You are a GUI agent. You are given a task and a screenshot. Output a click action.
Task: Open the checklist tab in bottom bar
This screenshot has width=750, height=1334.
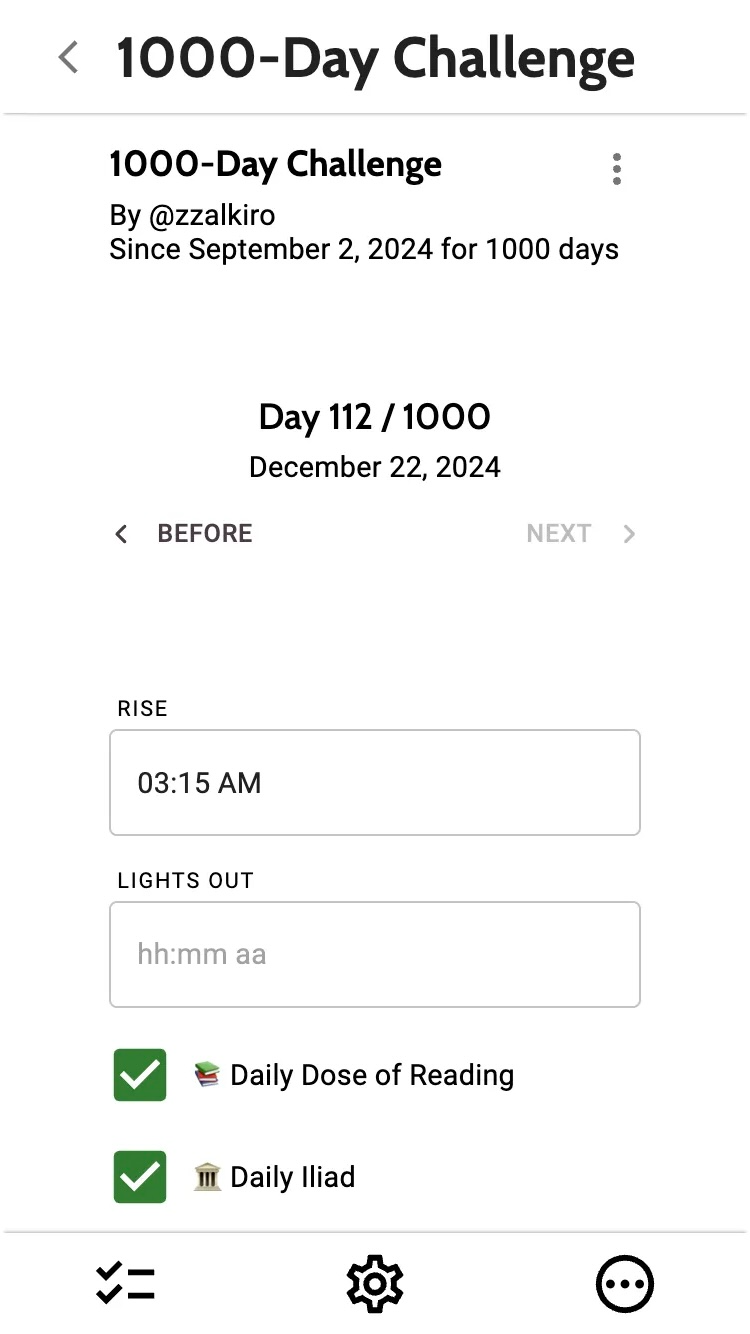coord(125,1283)
